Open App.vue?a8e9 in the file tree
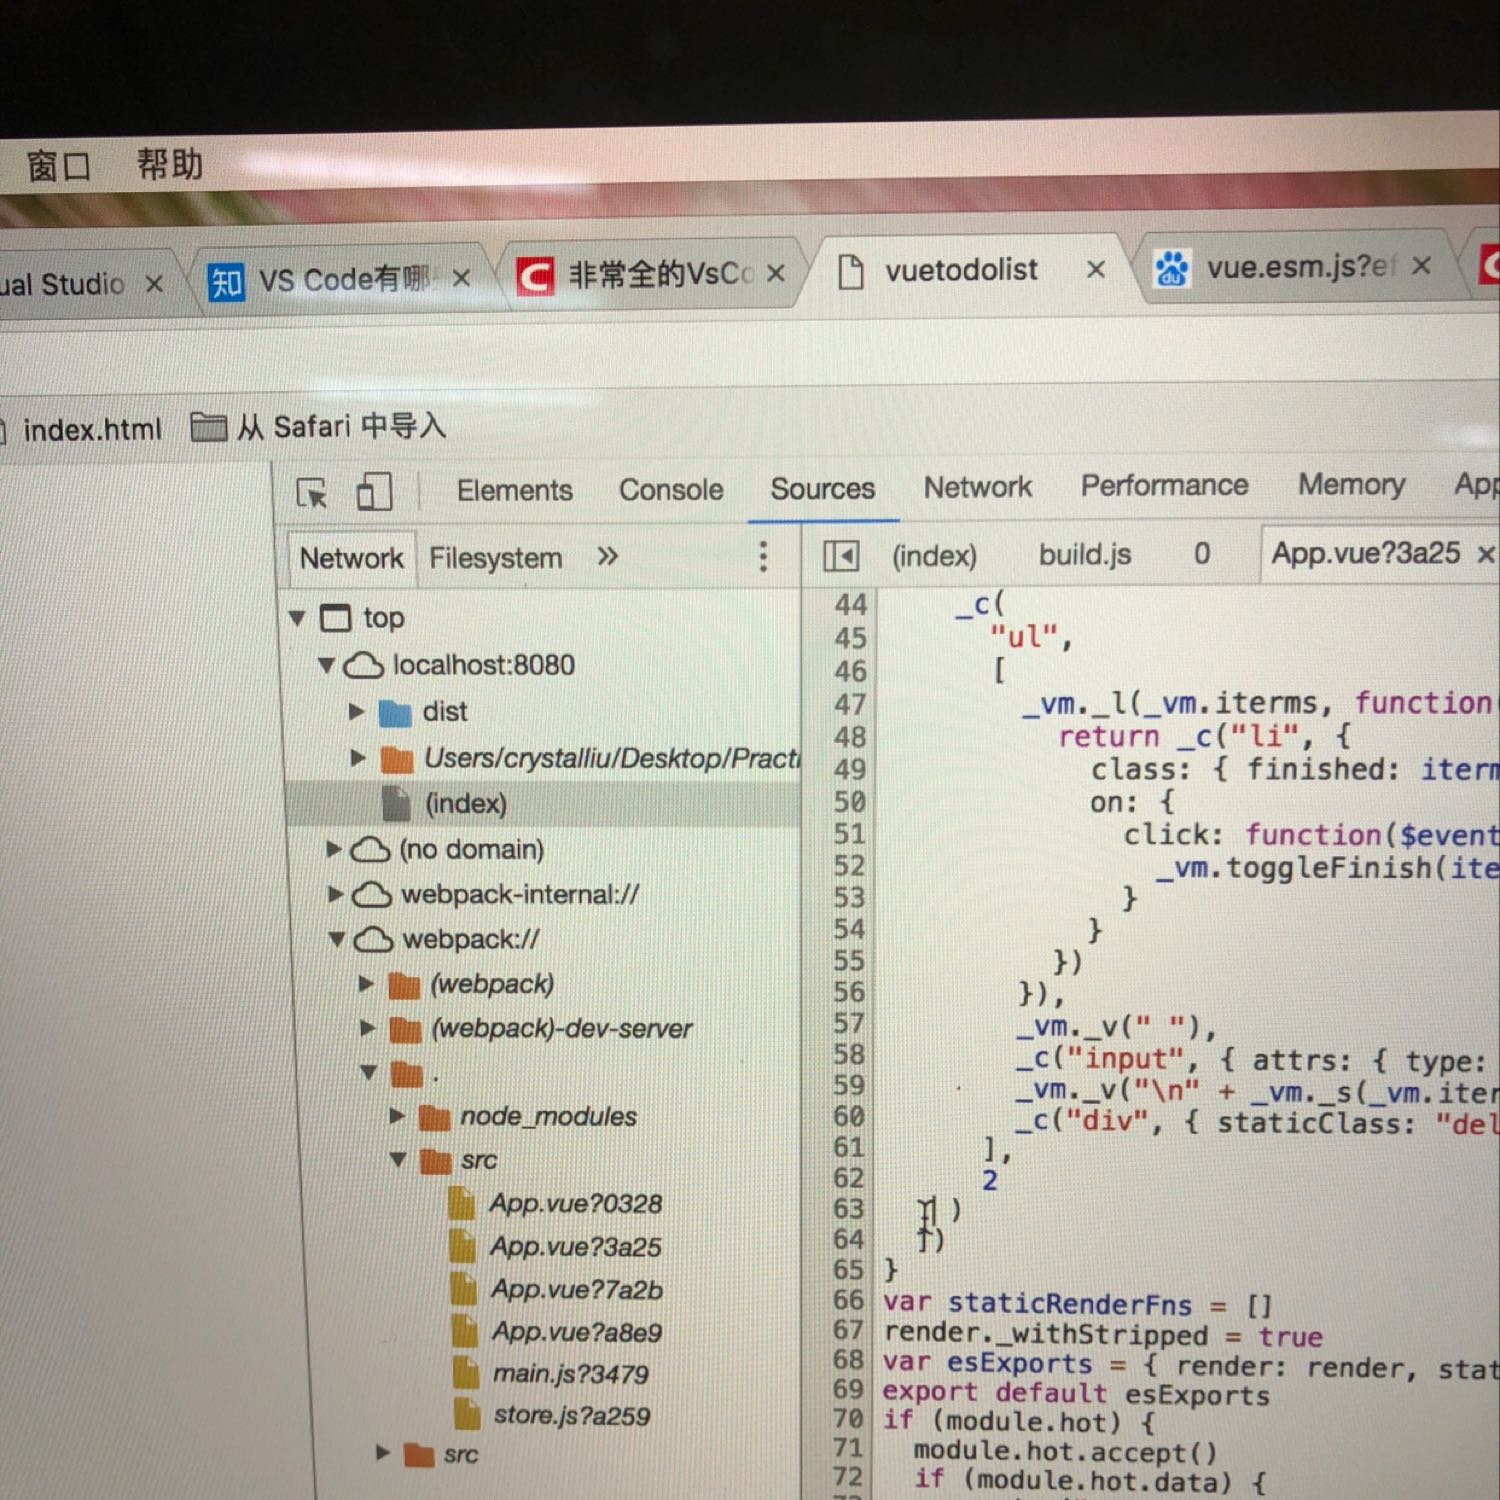 pyautogui.click(x=577, y=1332)
